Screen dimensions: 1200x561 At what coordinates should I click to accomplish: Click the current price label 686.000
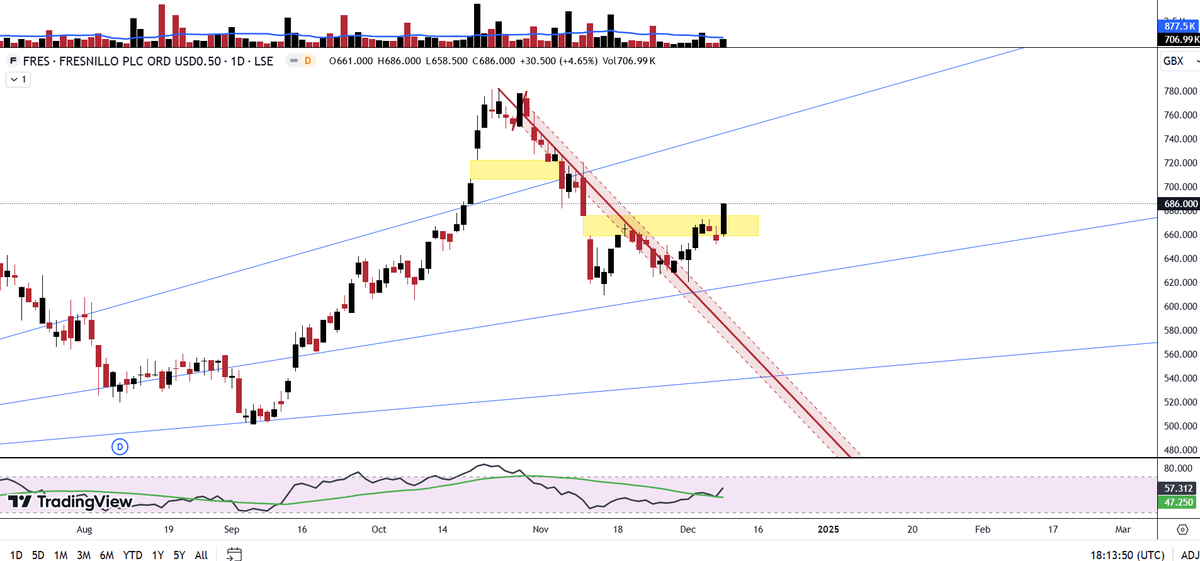click(1177, 204)
